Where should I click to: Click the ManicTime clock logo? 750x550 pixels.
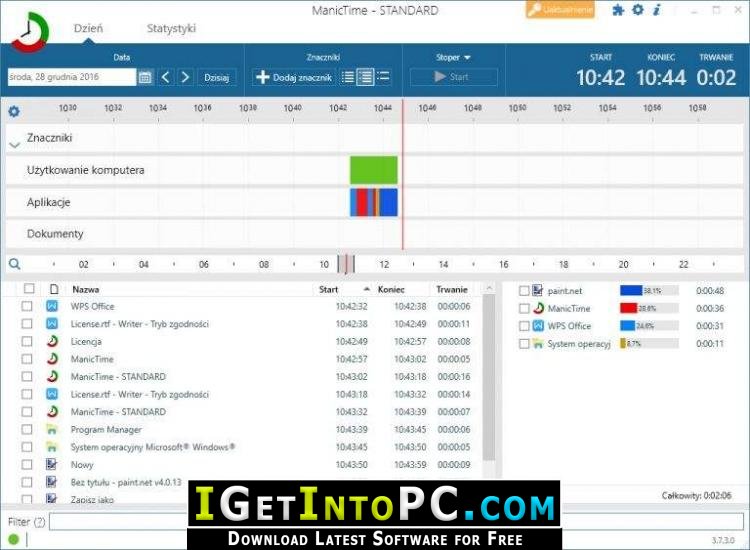[29, 32]
